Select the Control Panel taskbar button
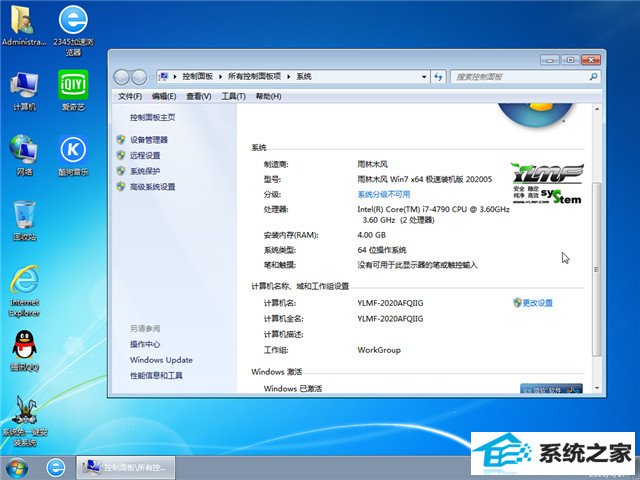This screenshot has height=480, width=640. coord(126,467)
